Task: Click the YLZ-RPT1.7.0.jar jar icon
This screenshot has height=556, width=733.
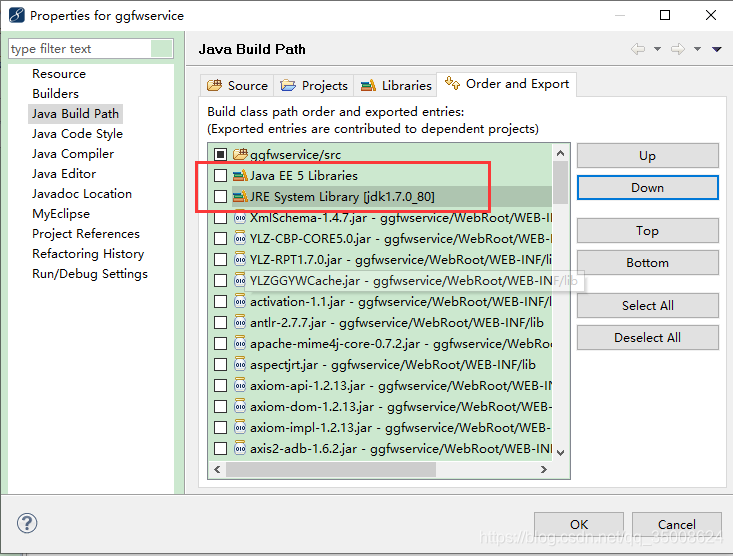Action: tap(240, 260)
